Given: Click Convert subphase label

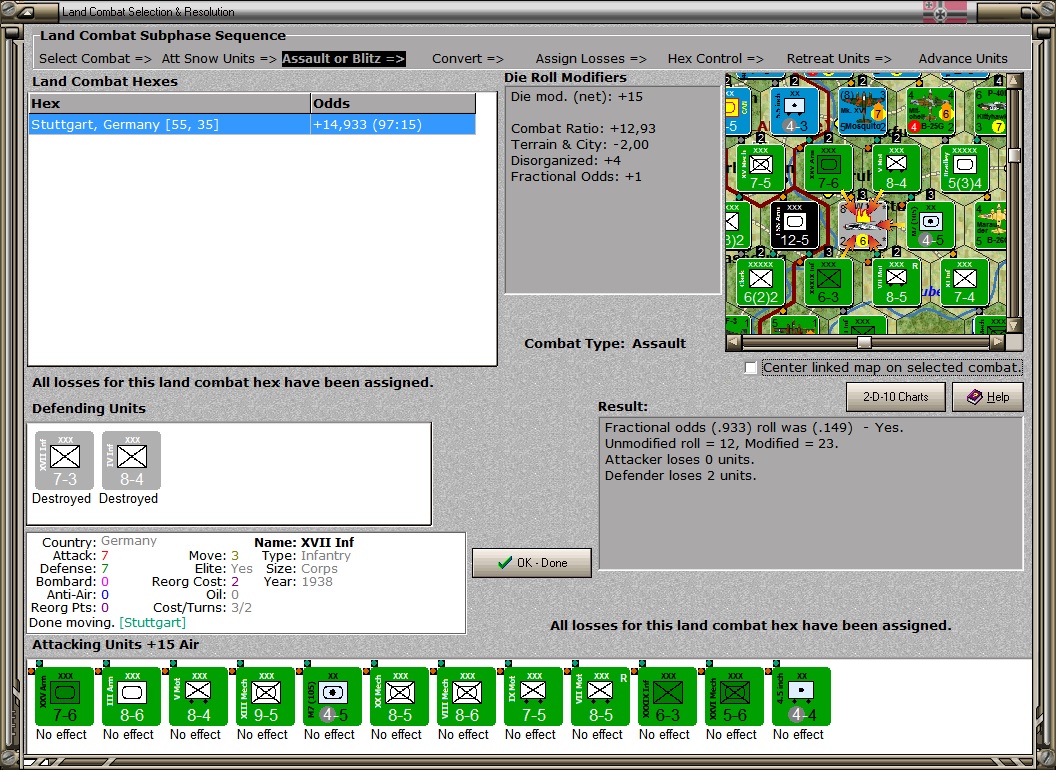Looking at the screenshot, I should coord(467,59).
